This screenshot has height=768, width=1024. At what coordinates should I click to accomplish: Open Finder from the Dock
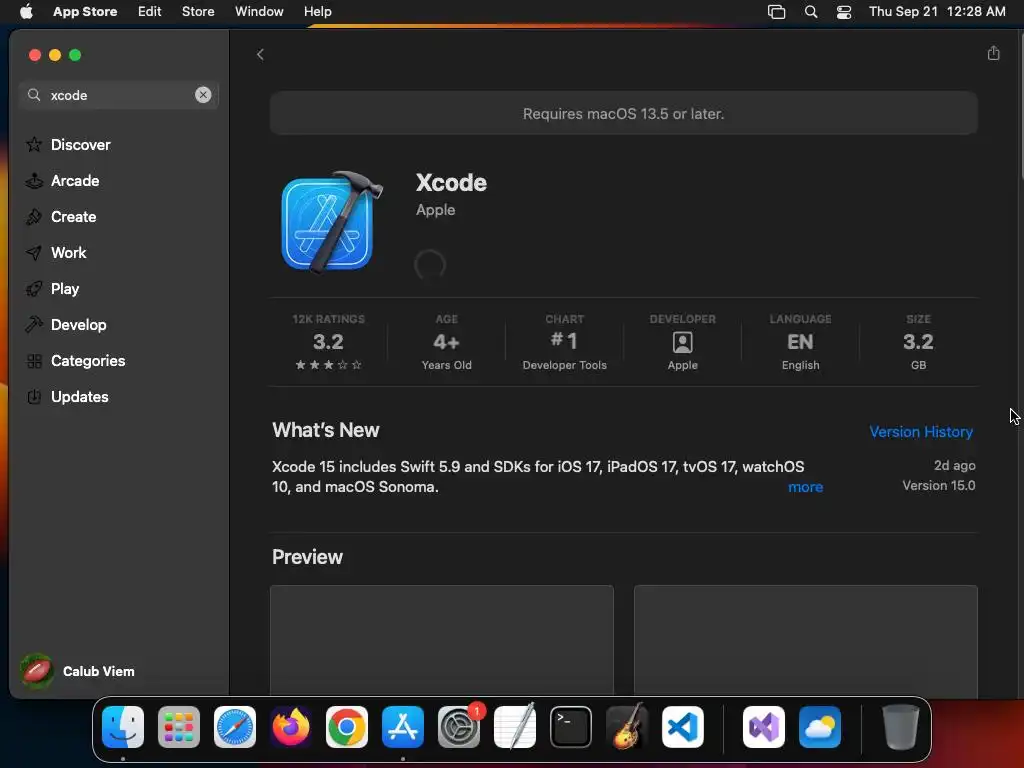click(x=123, y=727)
